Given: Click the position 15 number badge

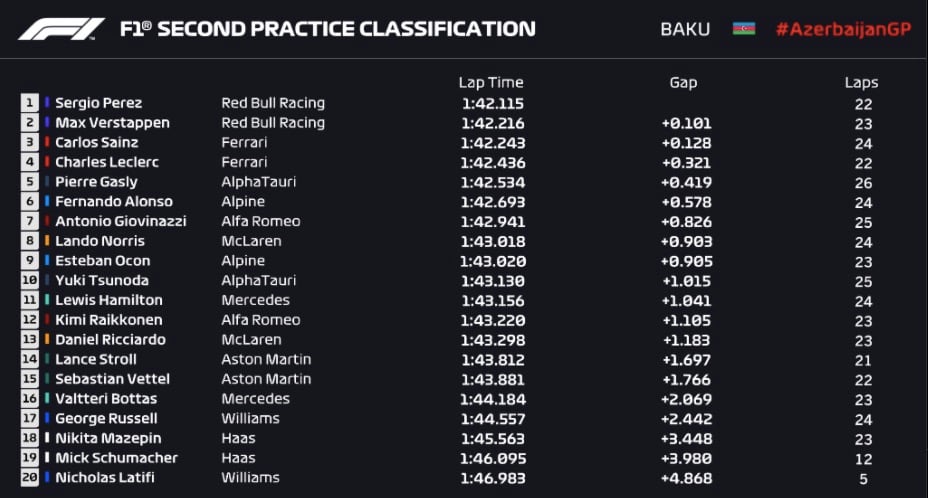Looking at the screenshot, I should click(x=30, y=379).
